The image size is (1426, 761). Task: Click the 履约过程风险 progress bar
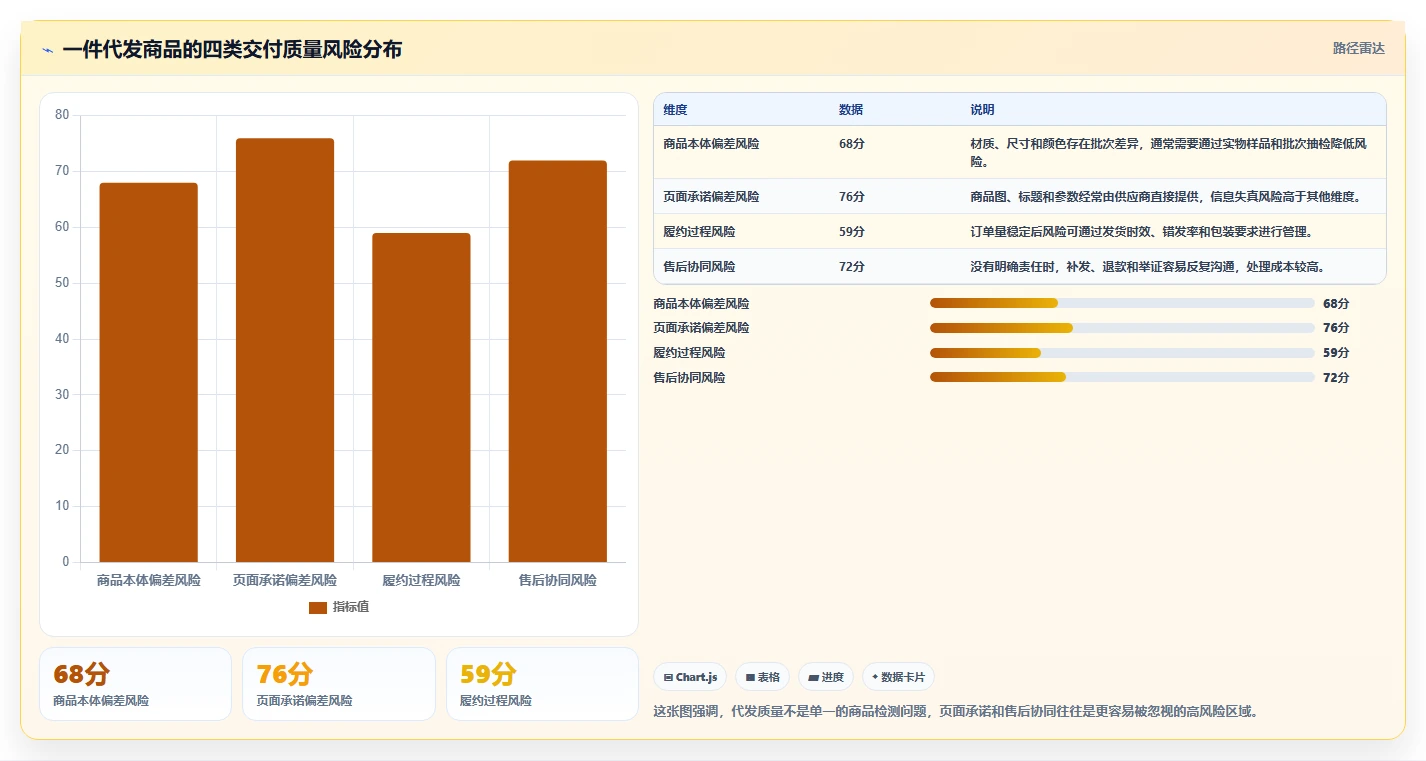1122,353
